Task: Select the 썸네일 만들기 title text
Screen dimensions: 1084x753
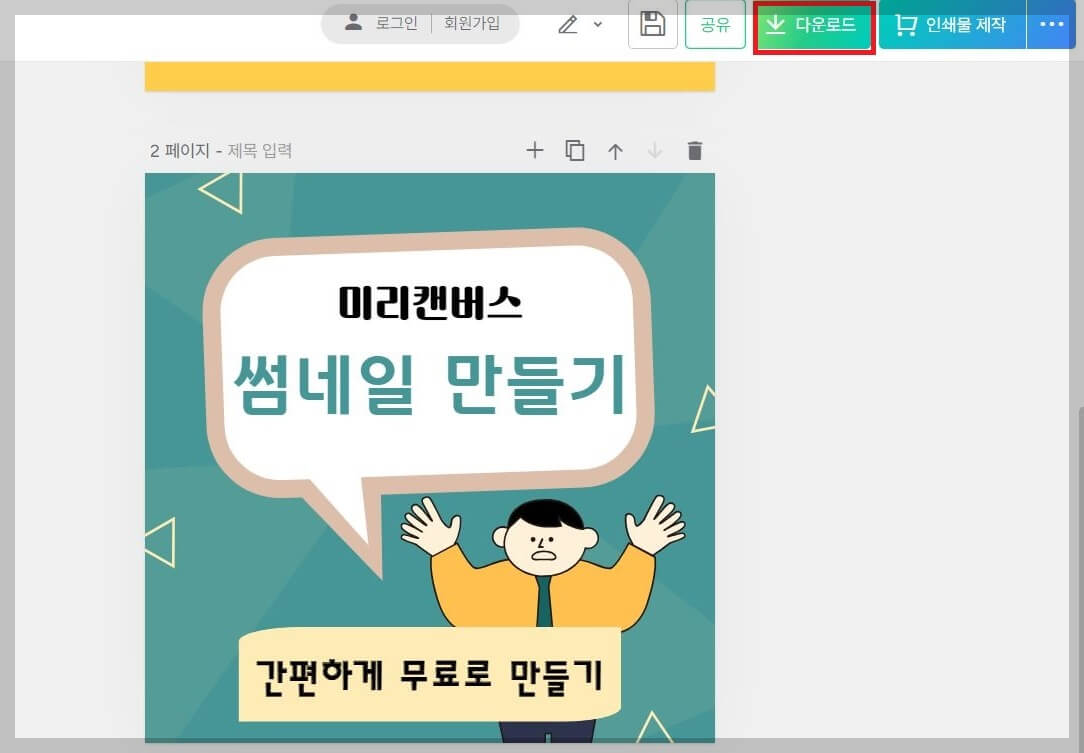Action: point(429,384)
